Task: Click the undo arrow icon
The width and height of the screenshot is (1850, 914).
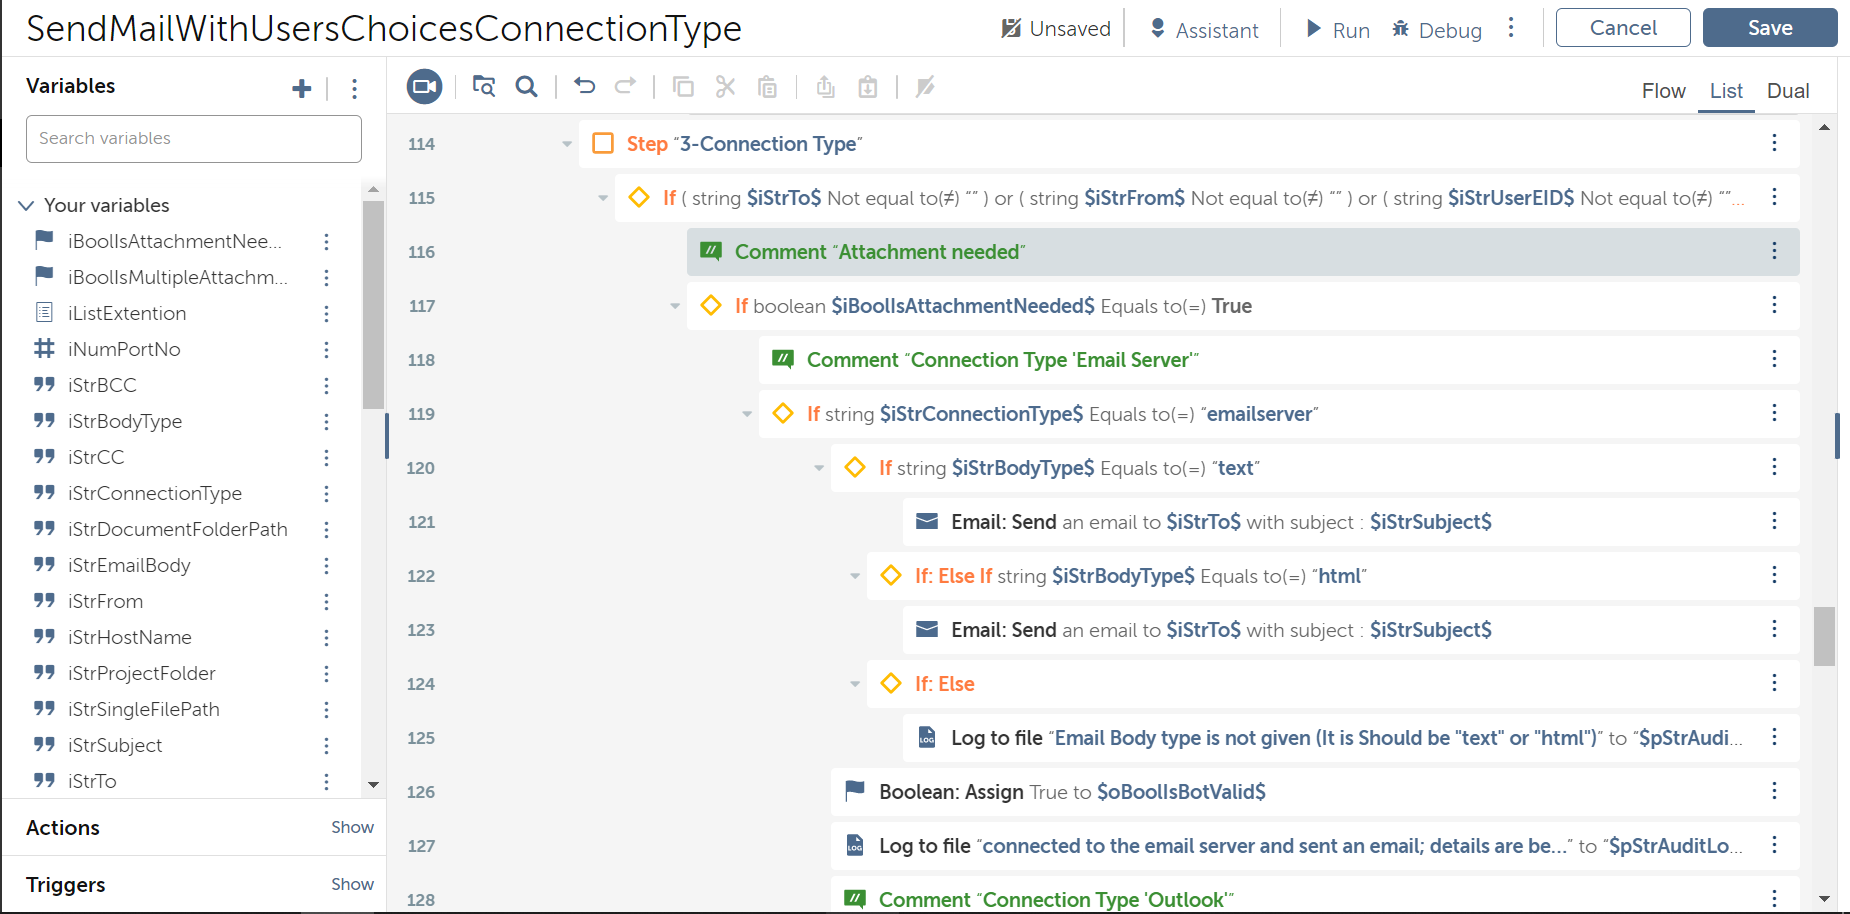Action: click(585, 87)
